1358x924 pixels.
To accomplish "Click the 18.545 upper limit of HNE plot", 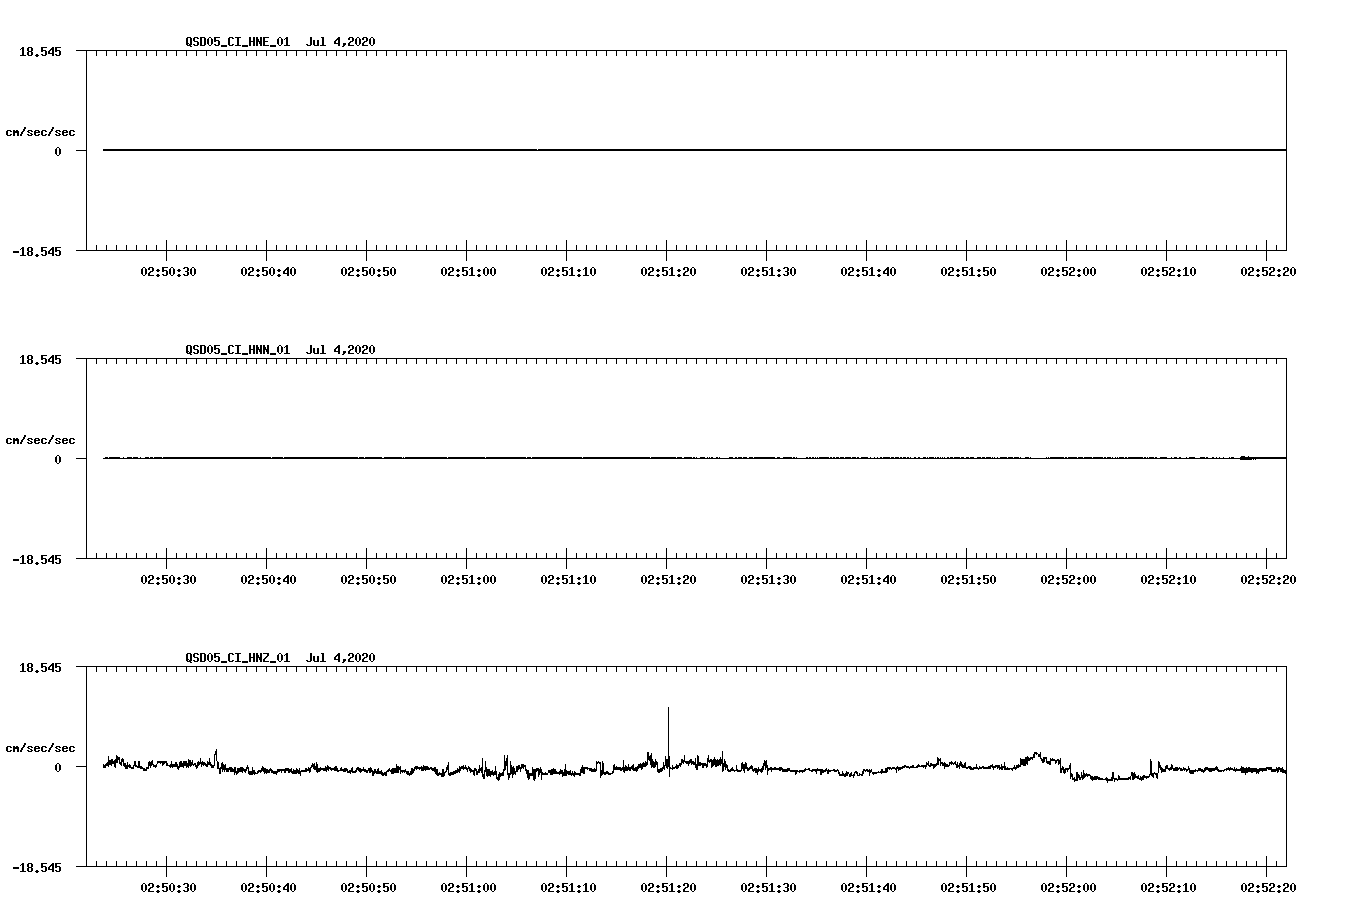I will pyautogui.click(x=41, y=51).
